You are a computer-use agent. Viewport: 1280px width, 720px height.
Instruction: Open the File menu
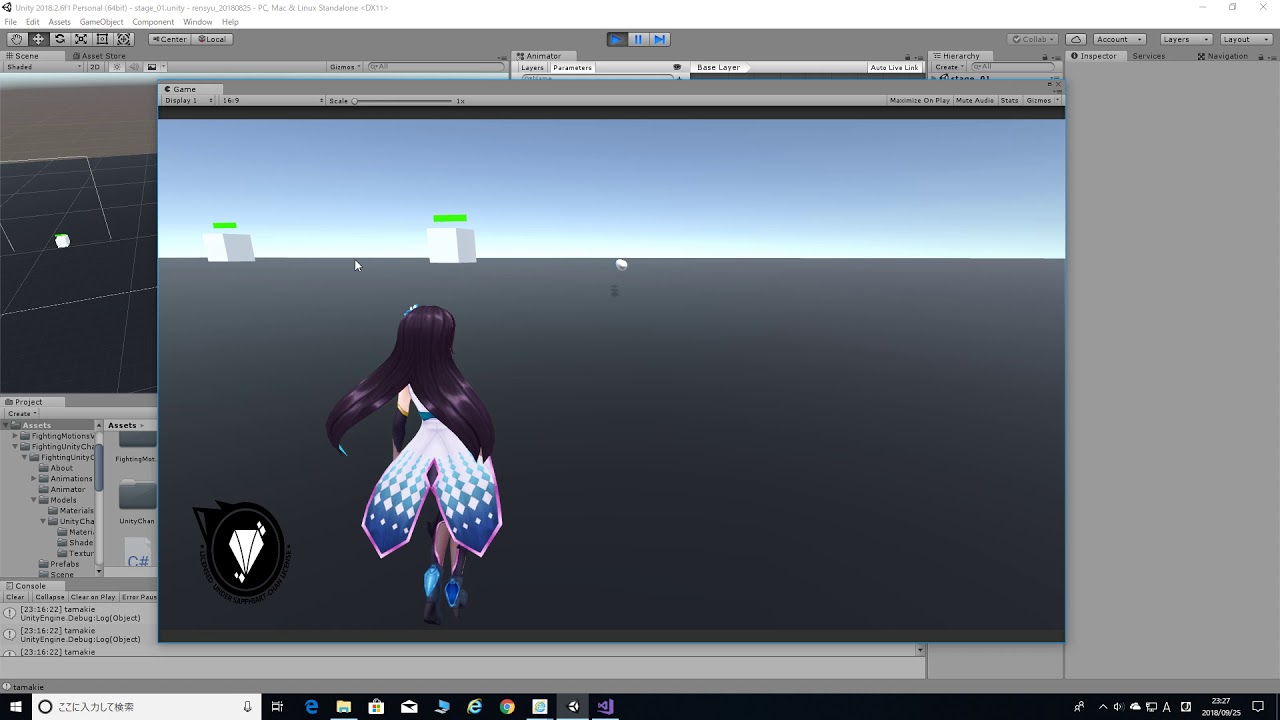[10, 22]
